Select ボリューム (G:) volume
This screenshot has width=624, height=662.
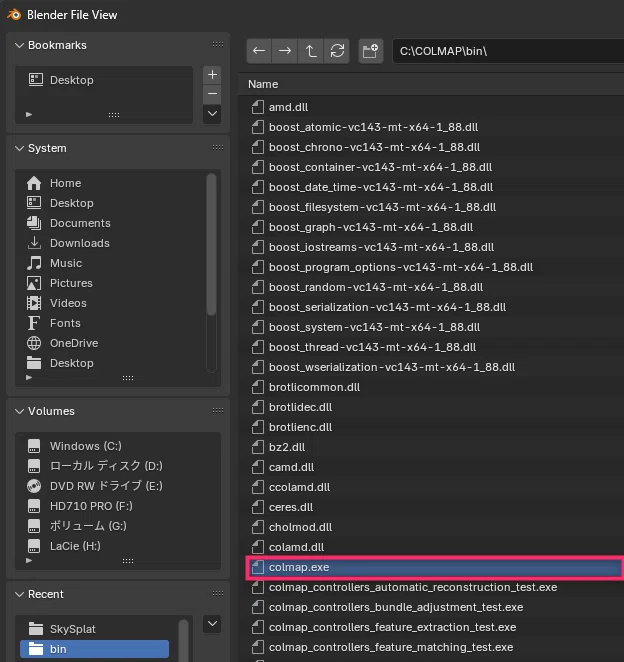click(118, 526)
